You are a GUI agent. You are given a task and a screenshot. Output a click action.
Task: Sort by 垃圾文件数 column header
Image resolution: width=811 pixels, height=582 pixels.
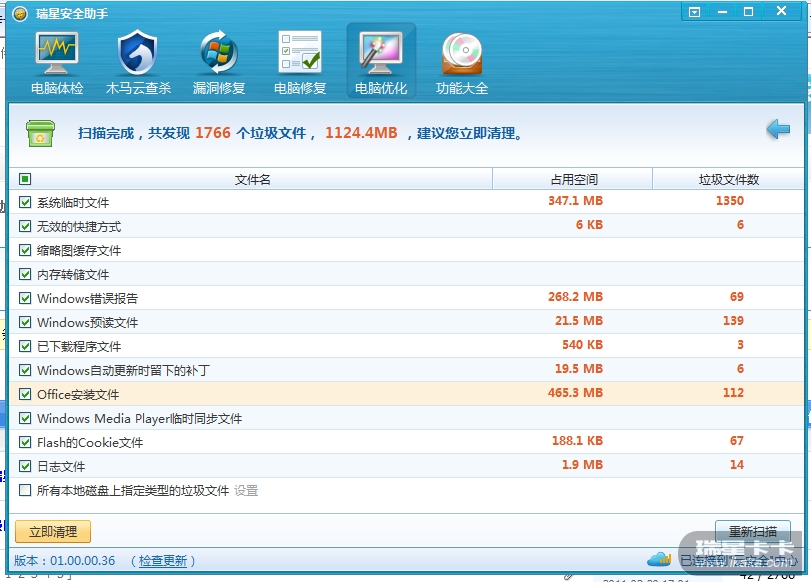coord(728,180)
